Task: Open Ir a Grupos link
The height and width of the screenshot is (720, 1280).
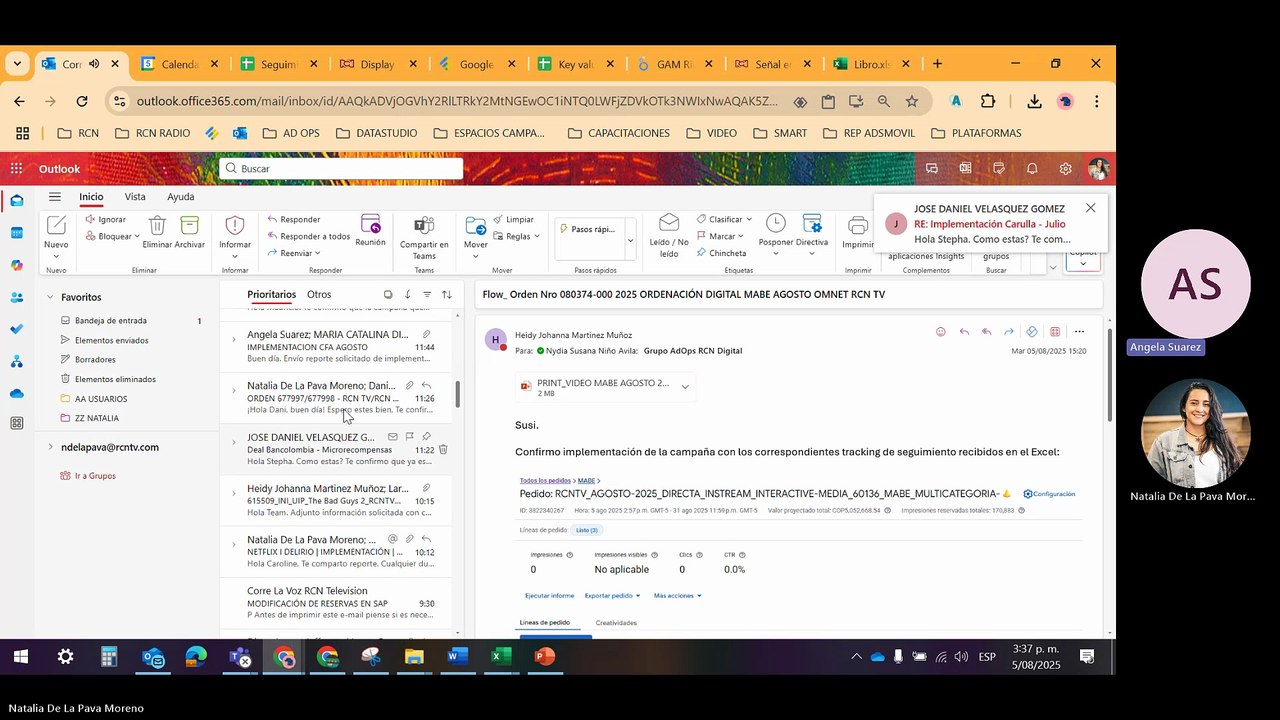Action: 95,476
